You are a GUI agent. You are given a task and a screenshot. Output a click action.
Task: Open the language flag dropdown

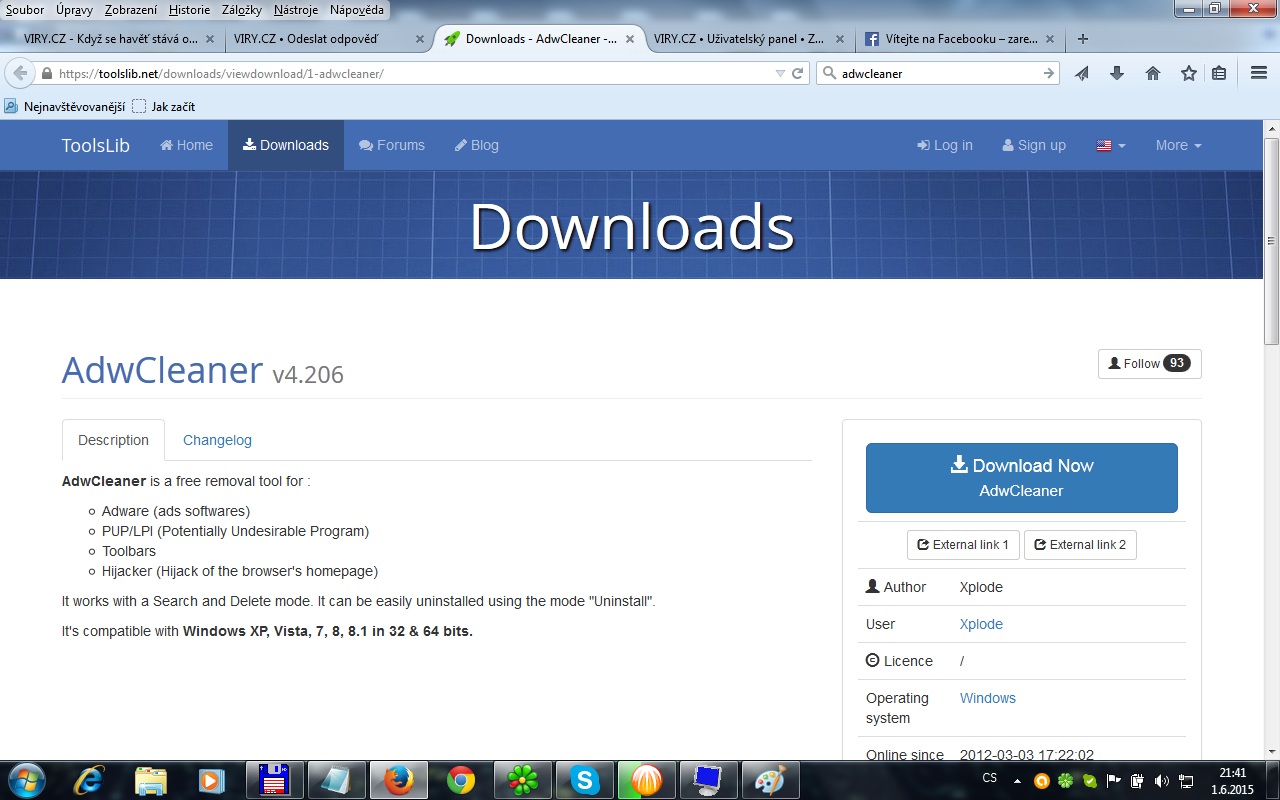1110,145
